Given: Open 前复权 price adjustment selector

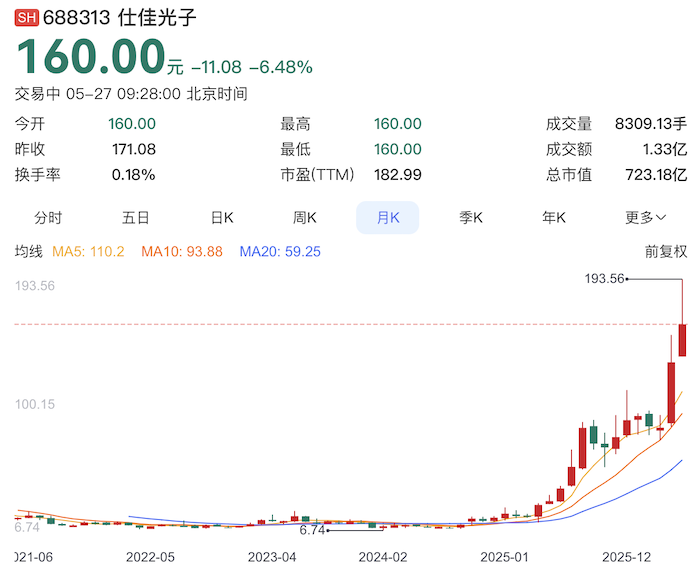Looking at the screenshot, I should point(666,252).
